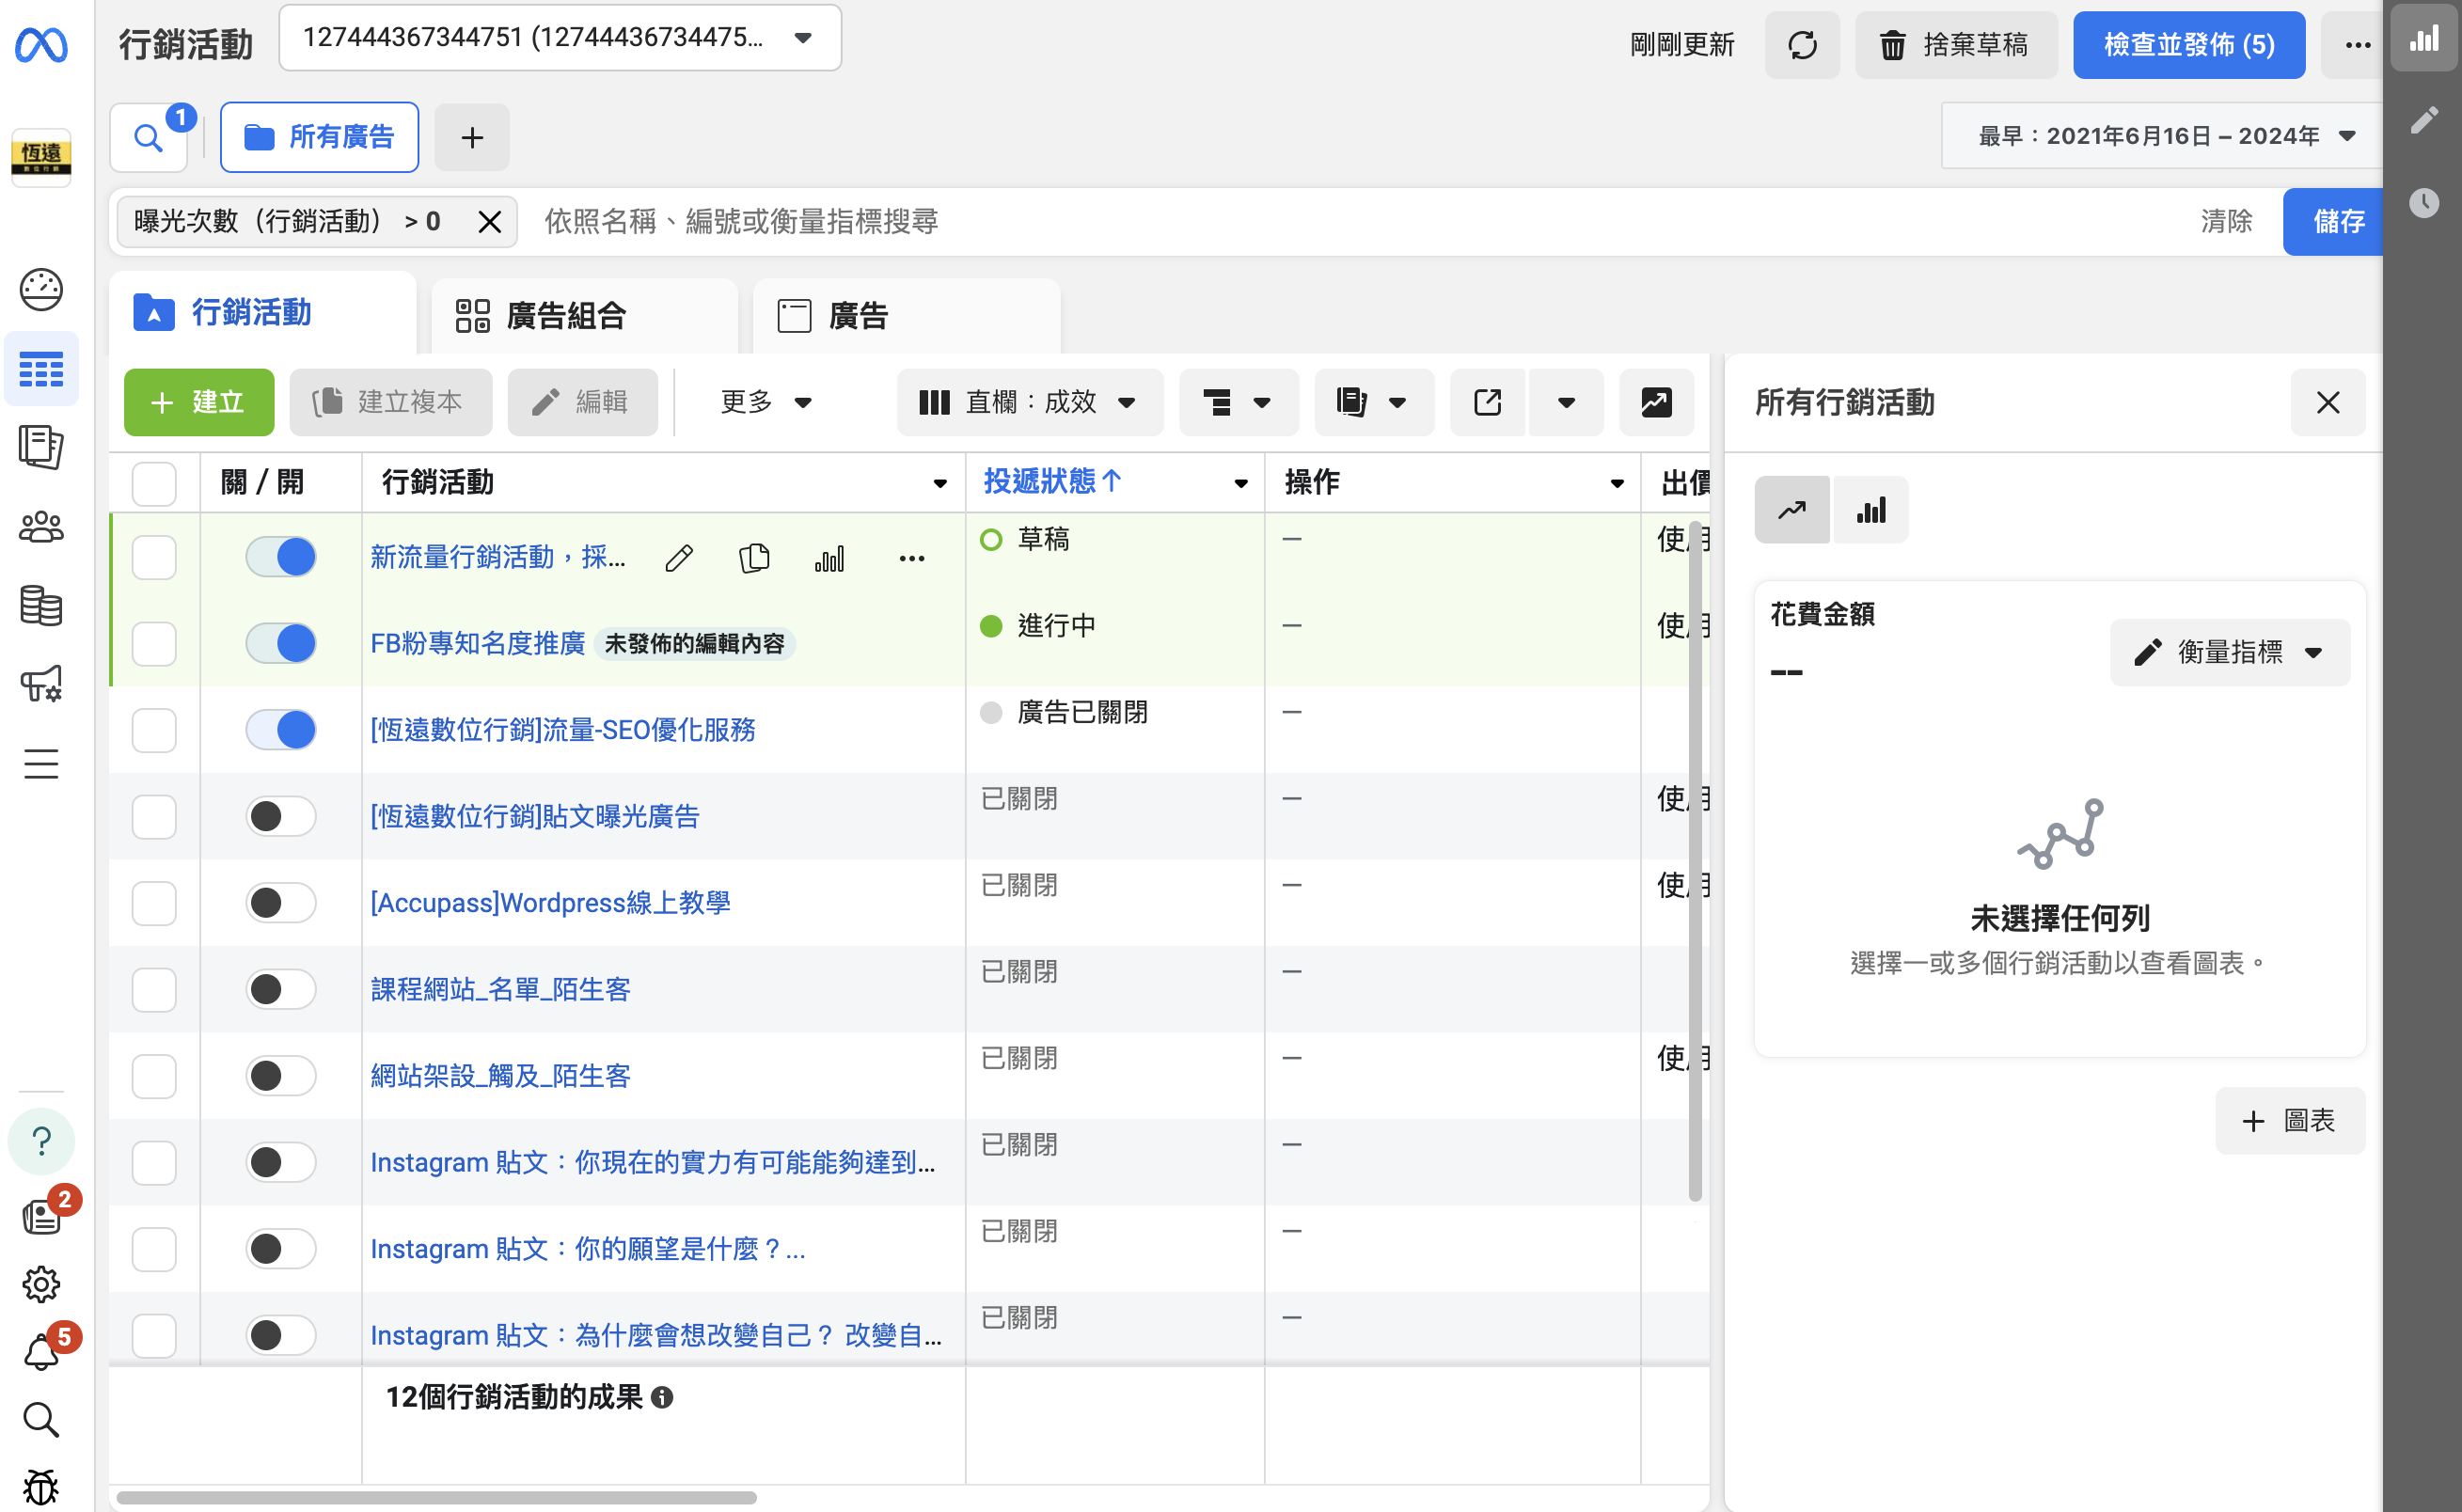Screen dimensions: 2462x1512
Task: Click the green 建立 button
Action: click(198, 402)
